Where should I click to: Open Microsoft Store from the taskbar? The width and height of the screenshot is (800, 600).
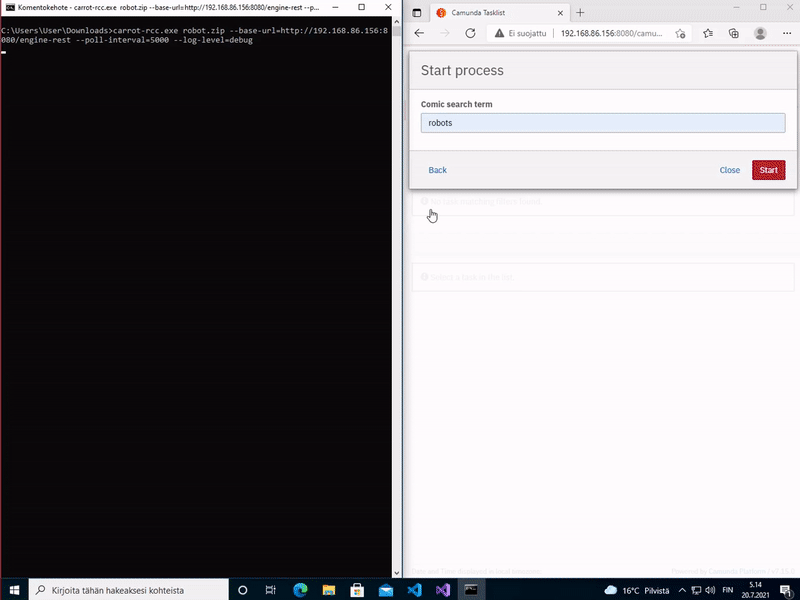coord(357,590)
